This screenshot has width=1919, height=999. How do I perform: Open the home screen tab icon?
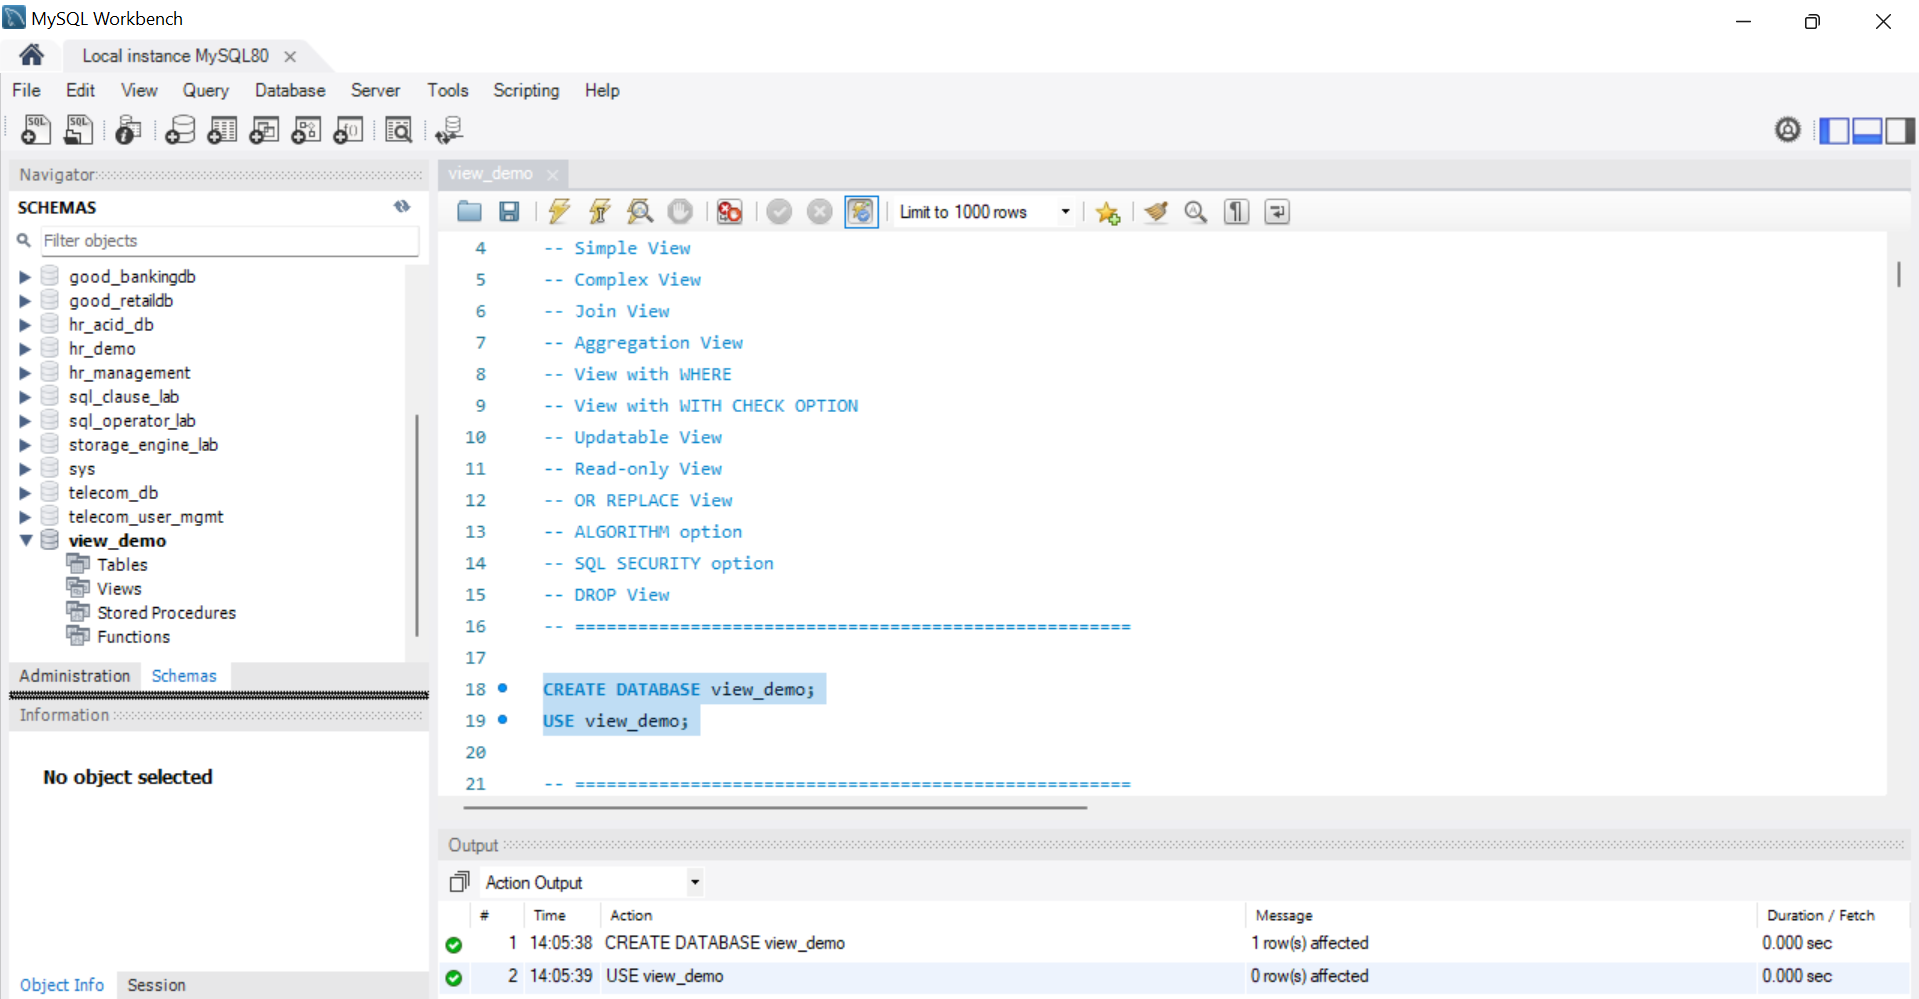(x=31, y=55)
